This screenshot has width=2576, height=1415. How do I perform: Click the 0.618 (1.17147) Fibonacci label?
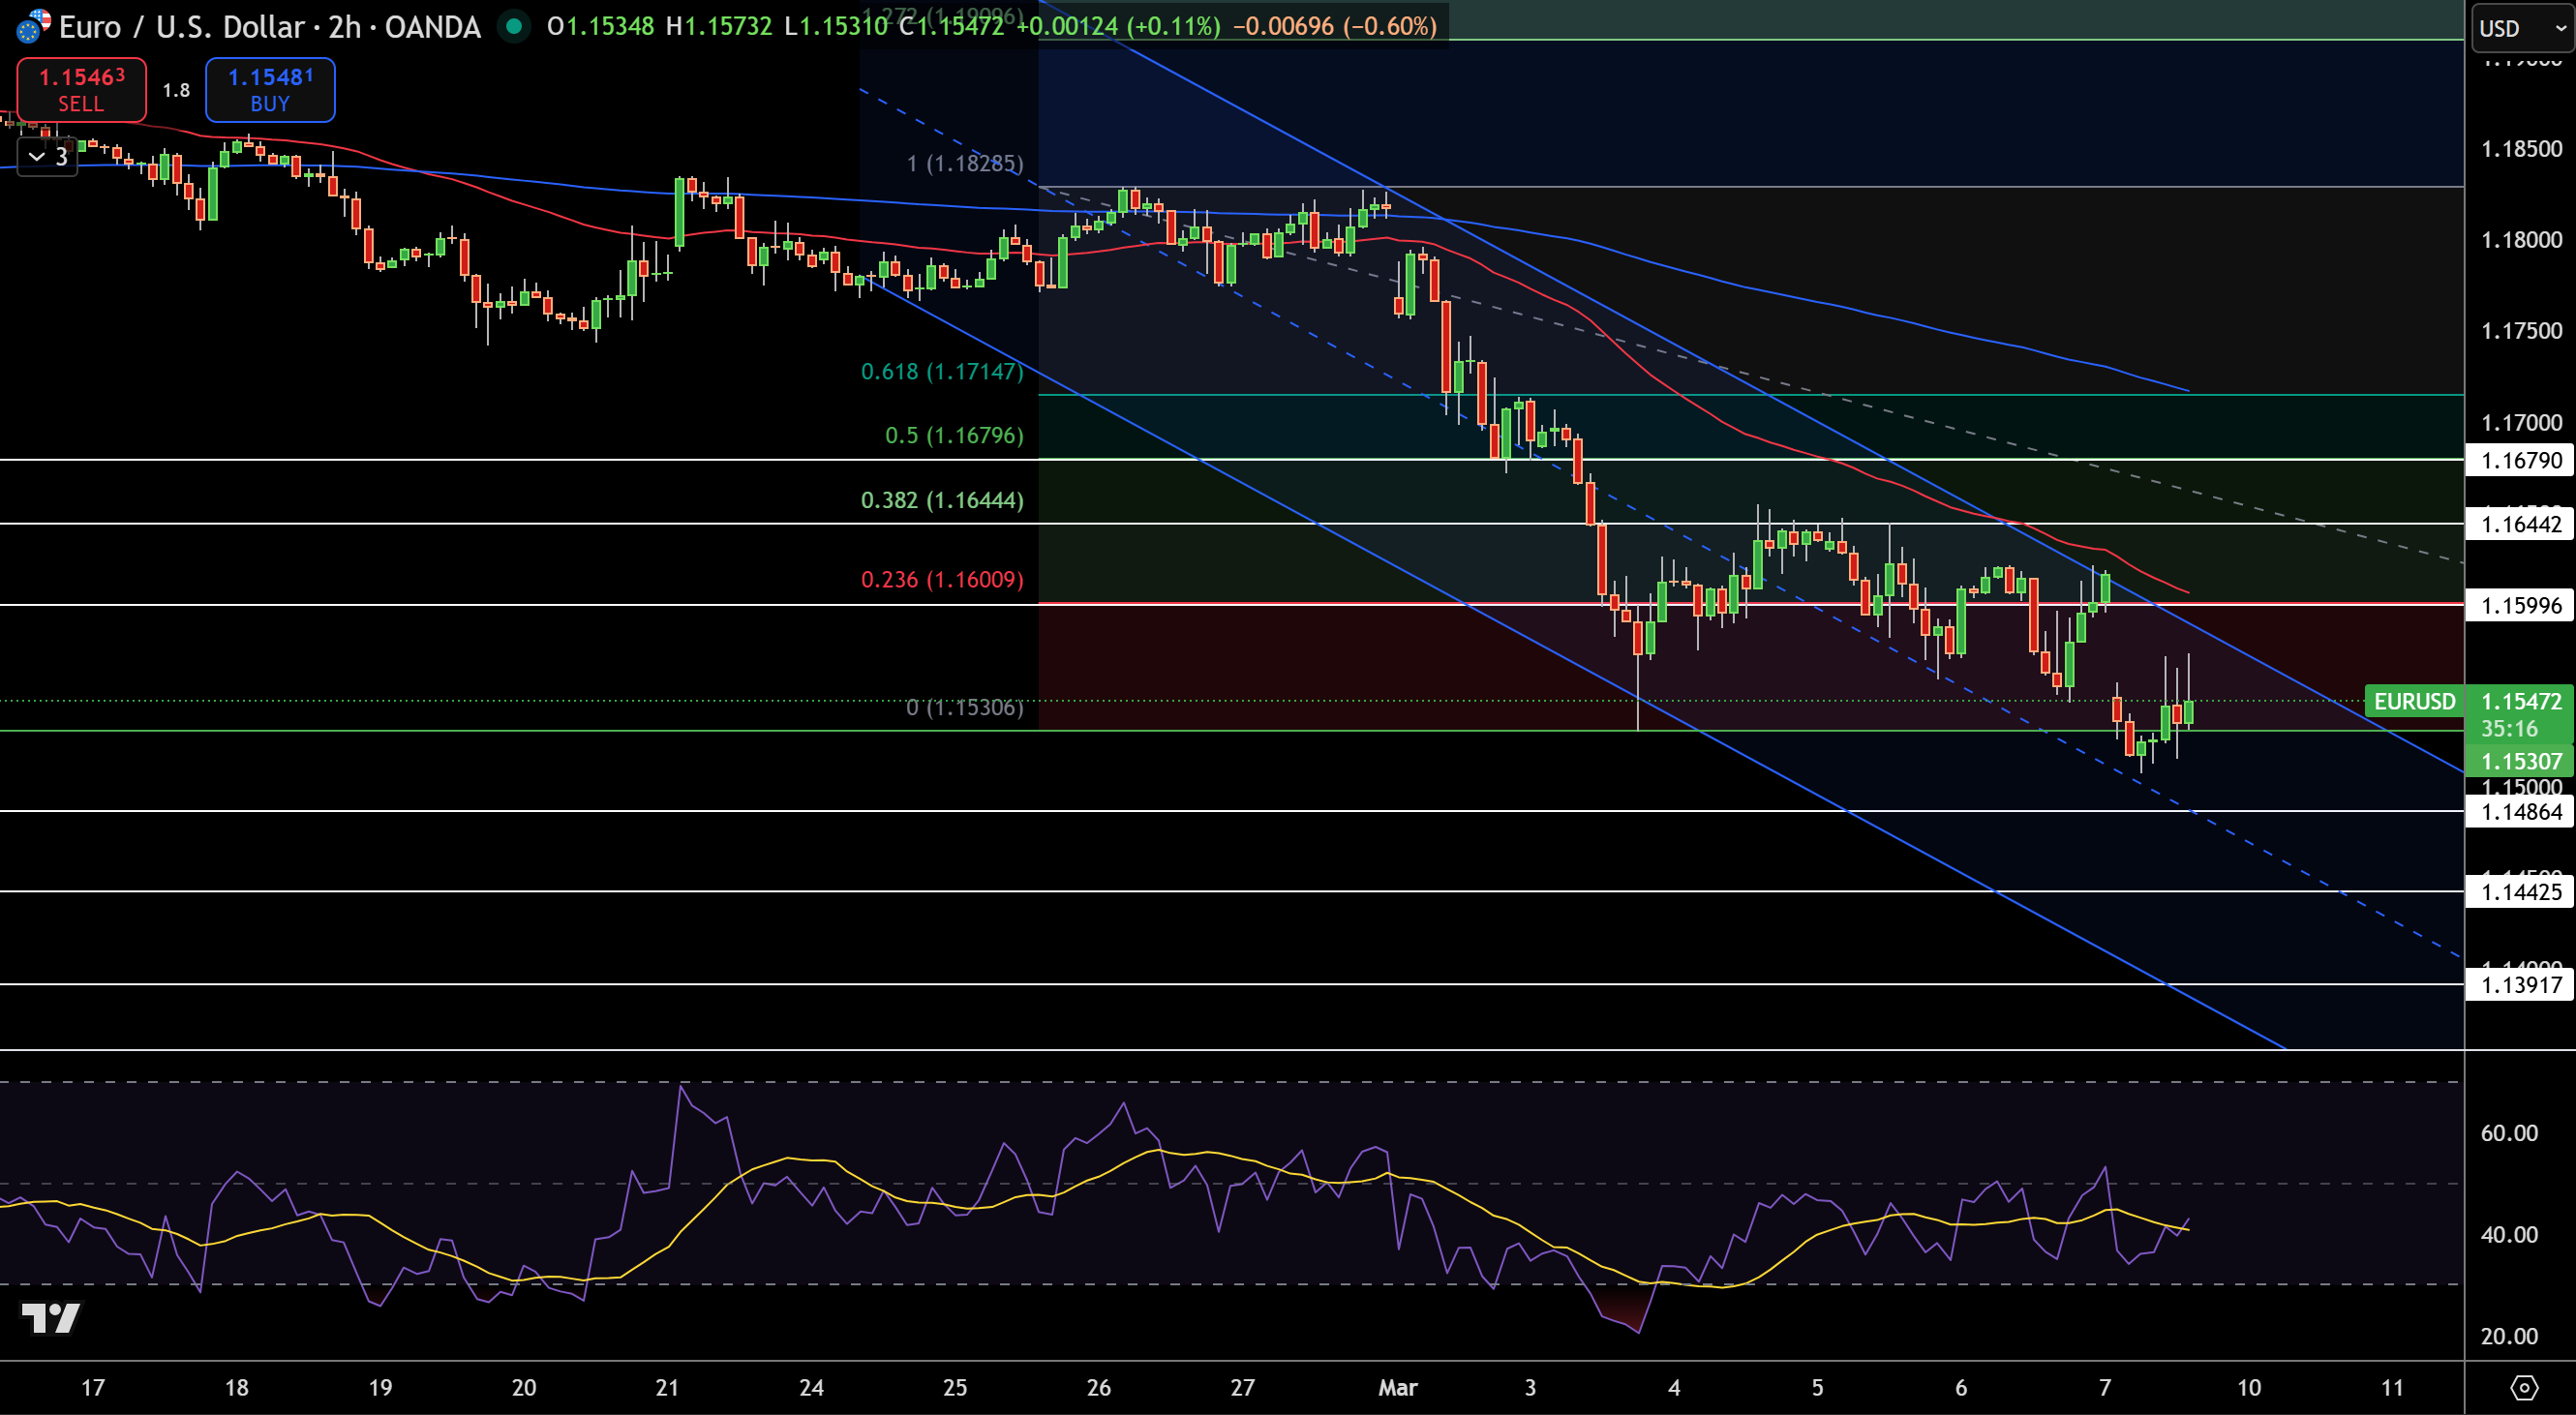[942, 371]
